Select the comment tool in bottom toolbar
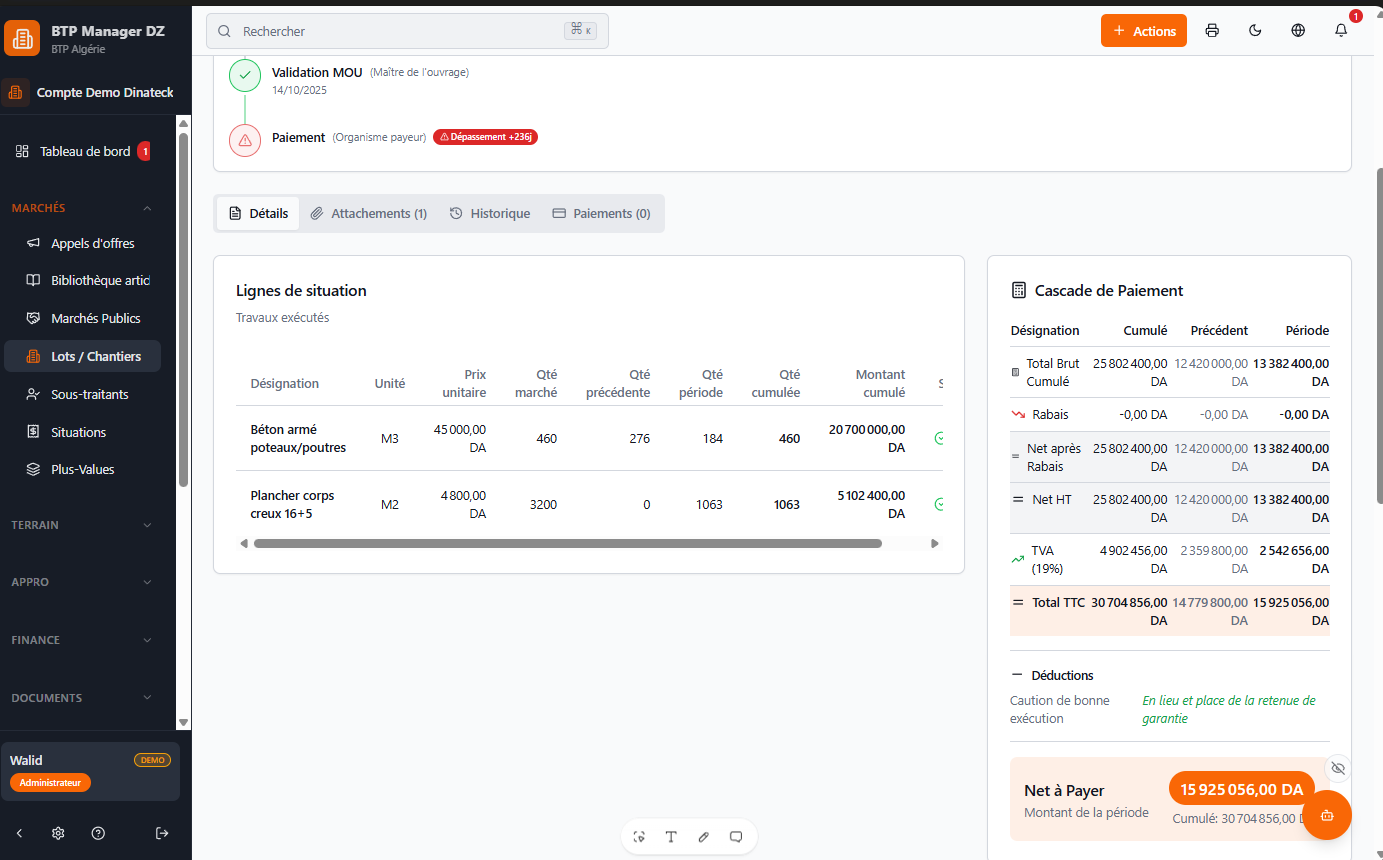Image resolution: width=1383 pixels, height=860 pixels. click(x=736, y=837)
